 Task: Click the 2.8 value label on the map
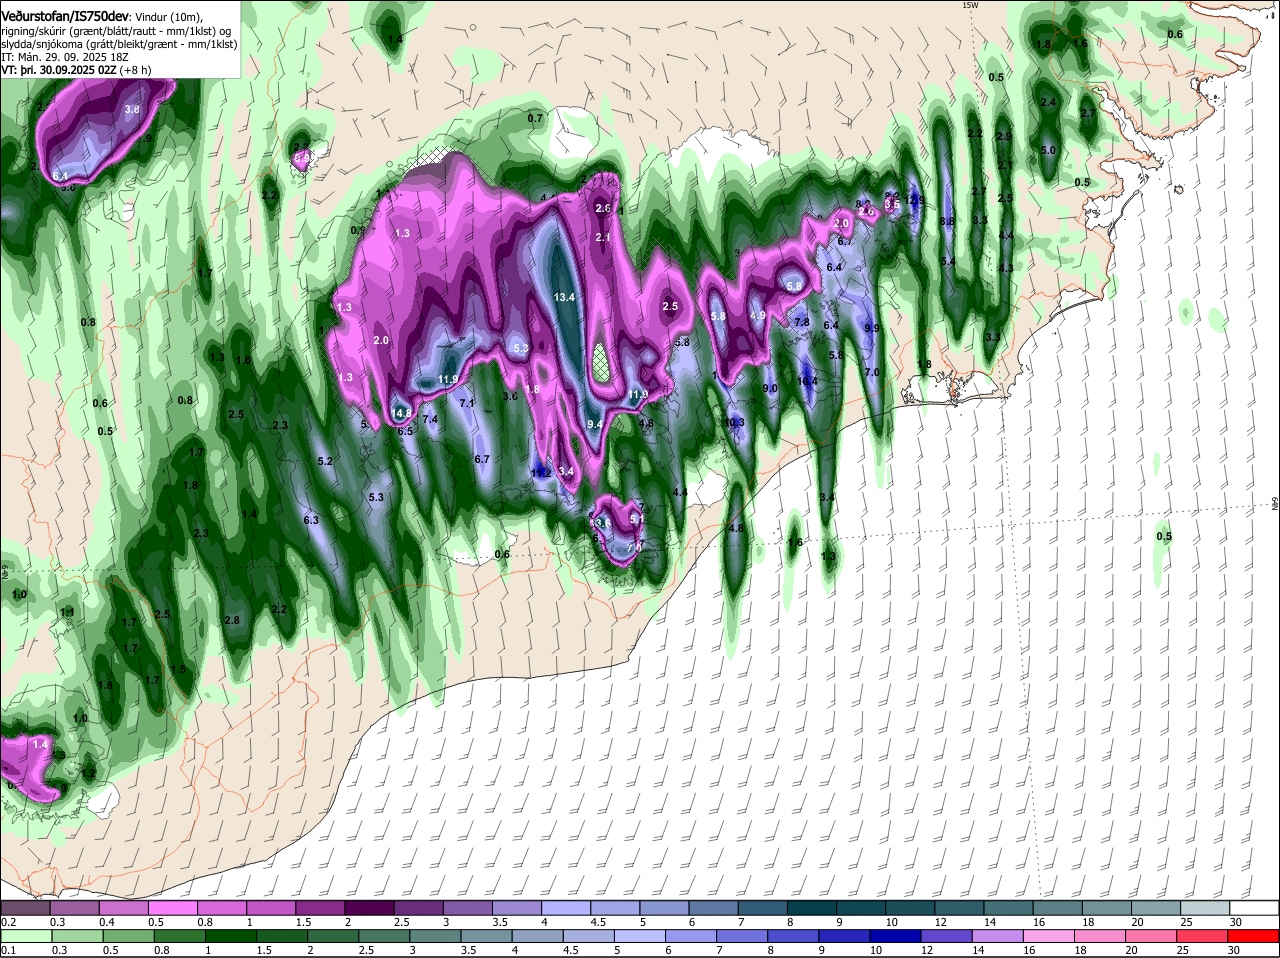(232, 621)
